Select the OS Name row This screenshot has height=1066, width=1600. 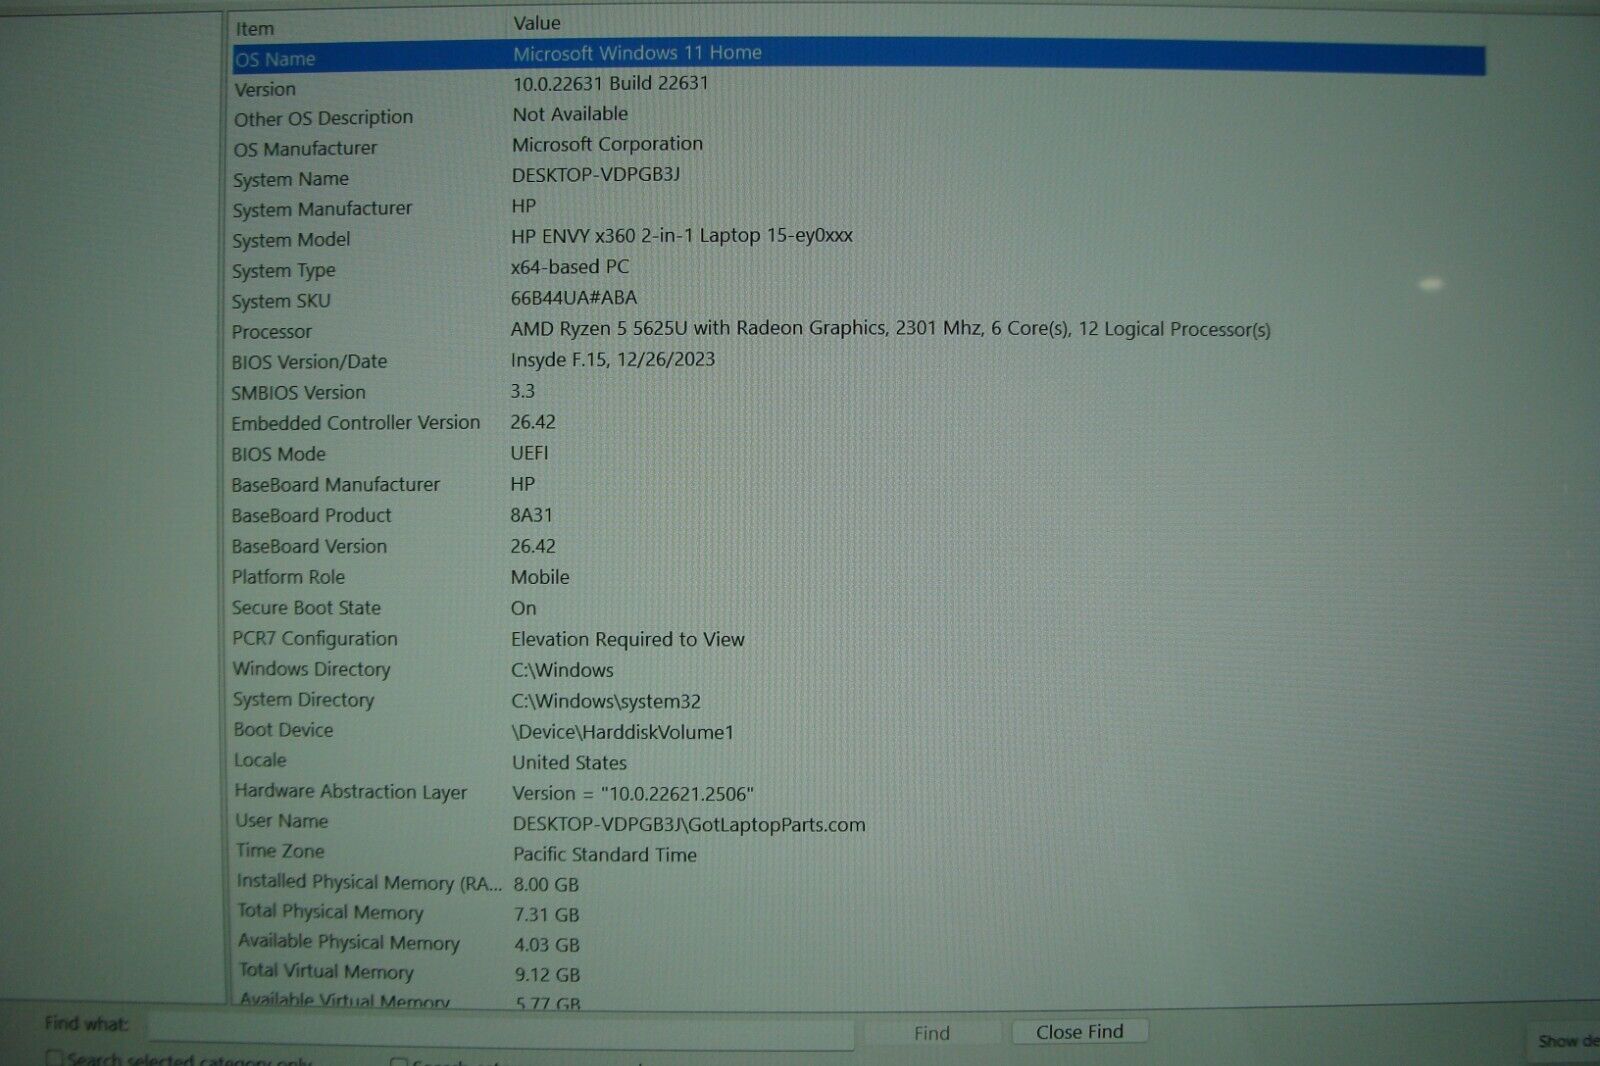click(858, 58)
